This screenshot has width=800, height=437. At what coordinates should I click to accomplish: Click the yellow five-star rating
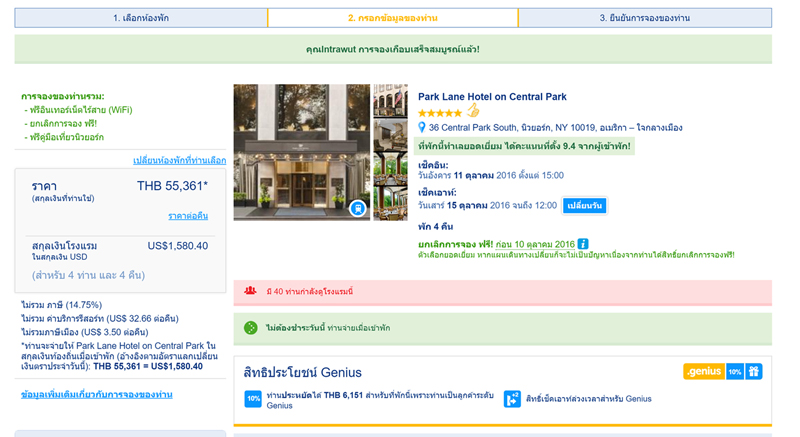pos(440,113)
